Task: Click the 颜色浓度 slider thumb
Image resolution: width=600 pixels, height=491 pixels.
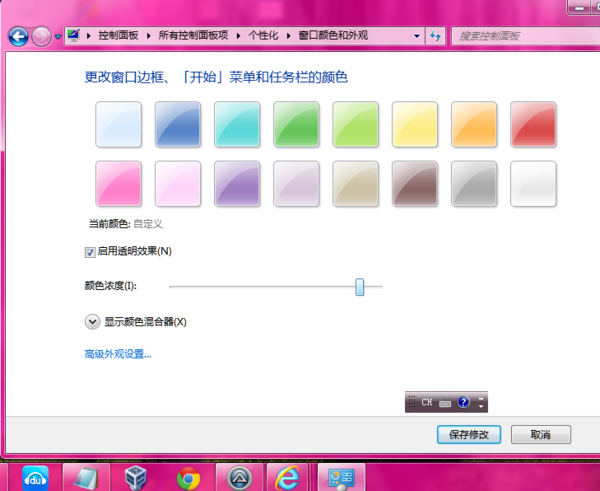Action: 359,287
